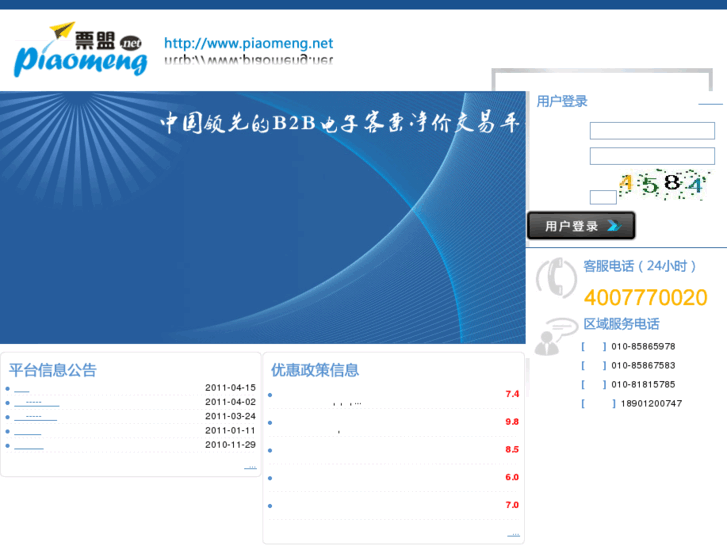Screen dimensions: 727x545
Task: Click the 用户登录 login button
Action: 581,226
